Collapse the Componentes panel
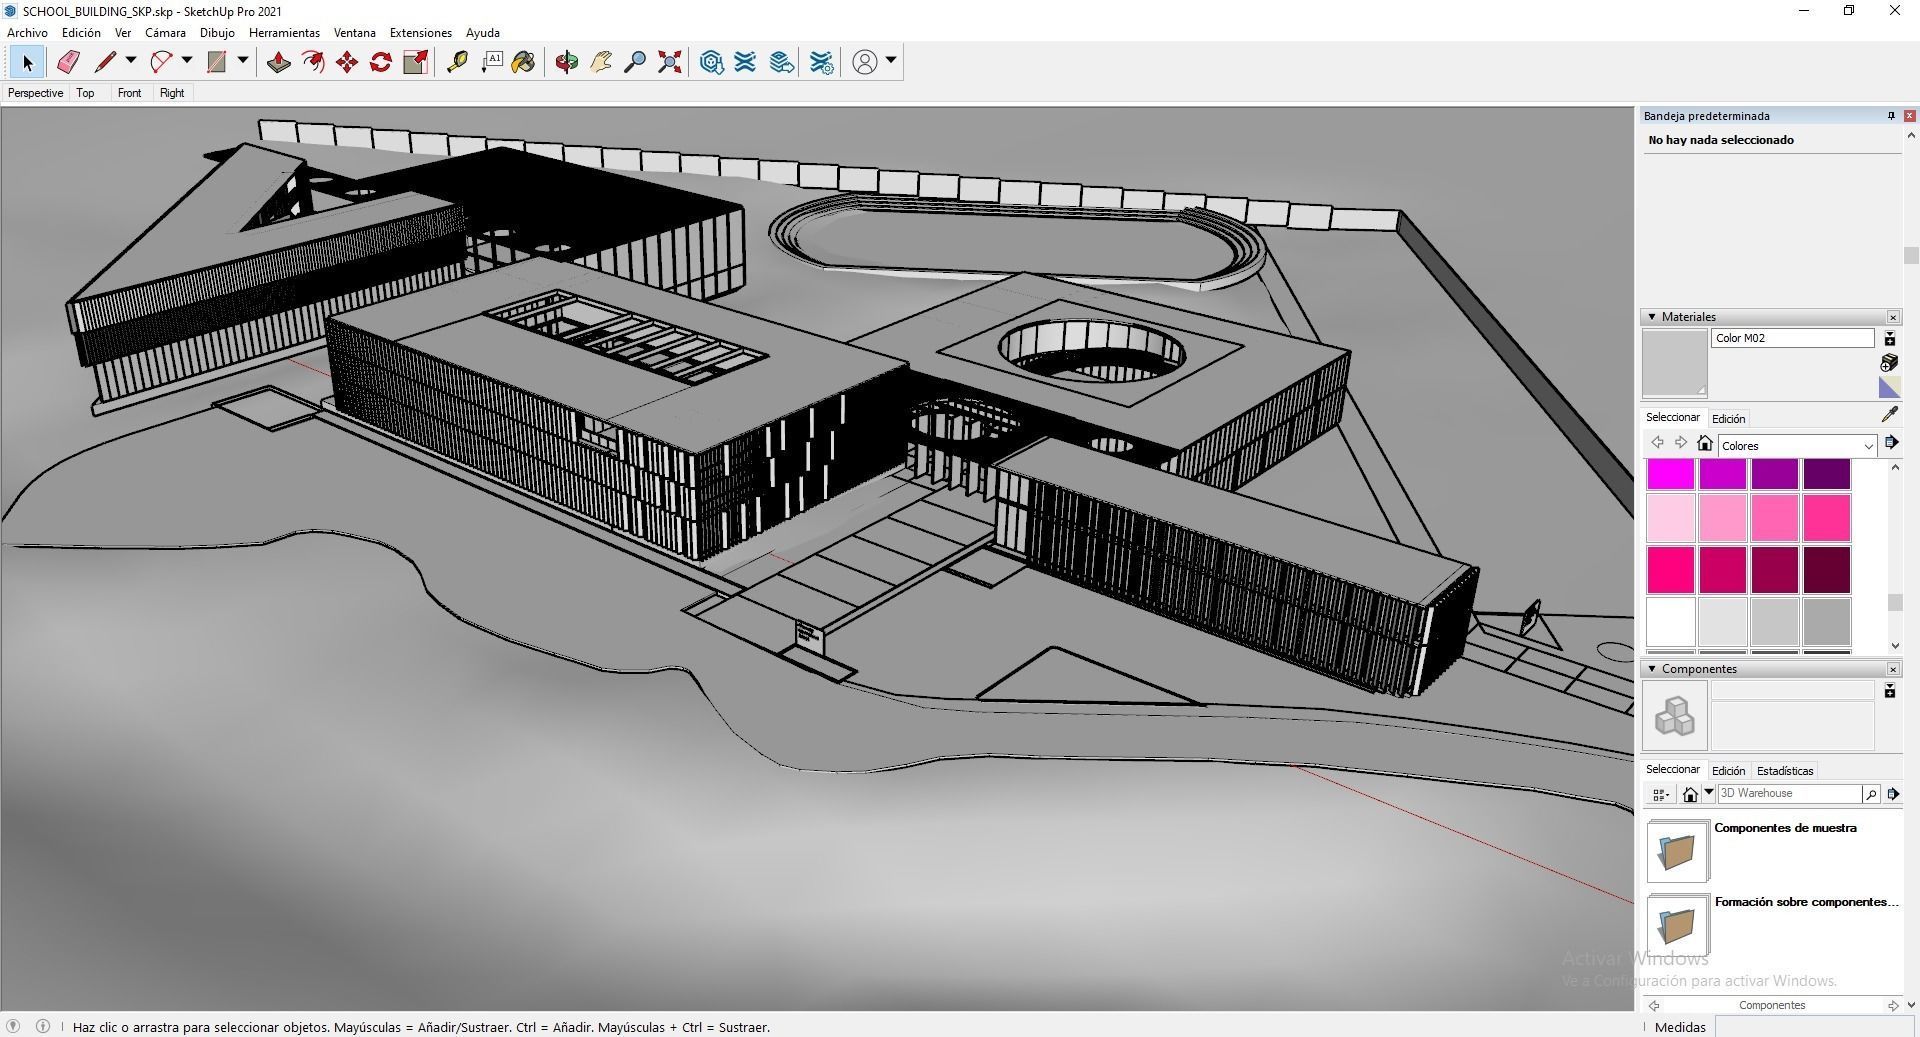 (1652, 669)
